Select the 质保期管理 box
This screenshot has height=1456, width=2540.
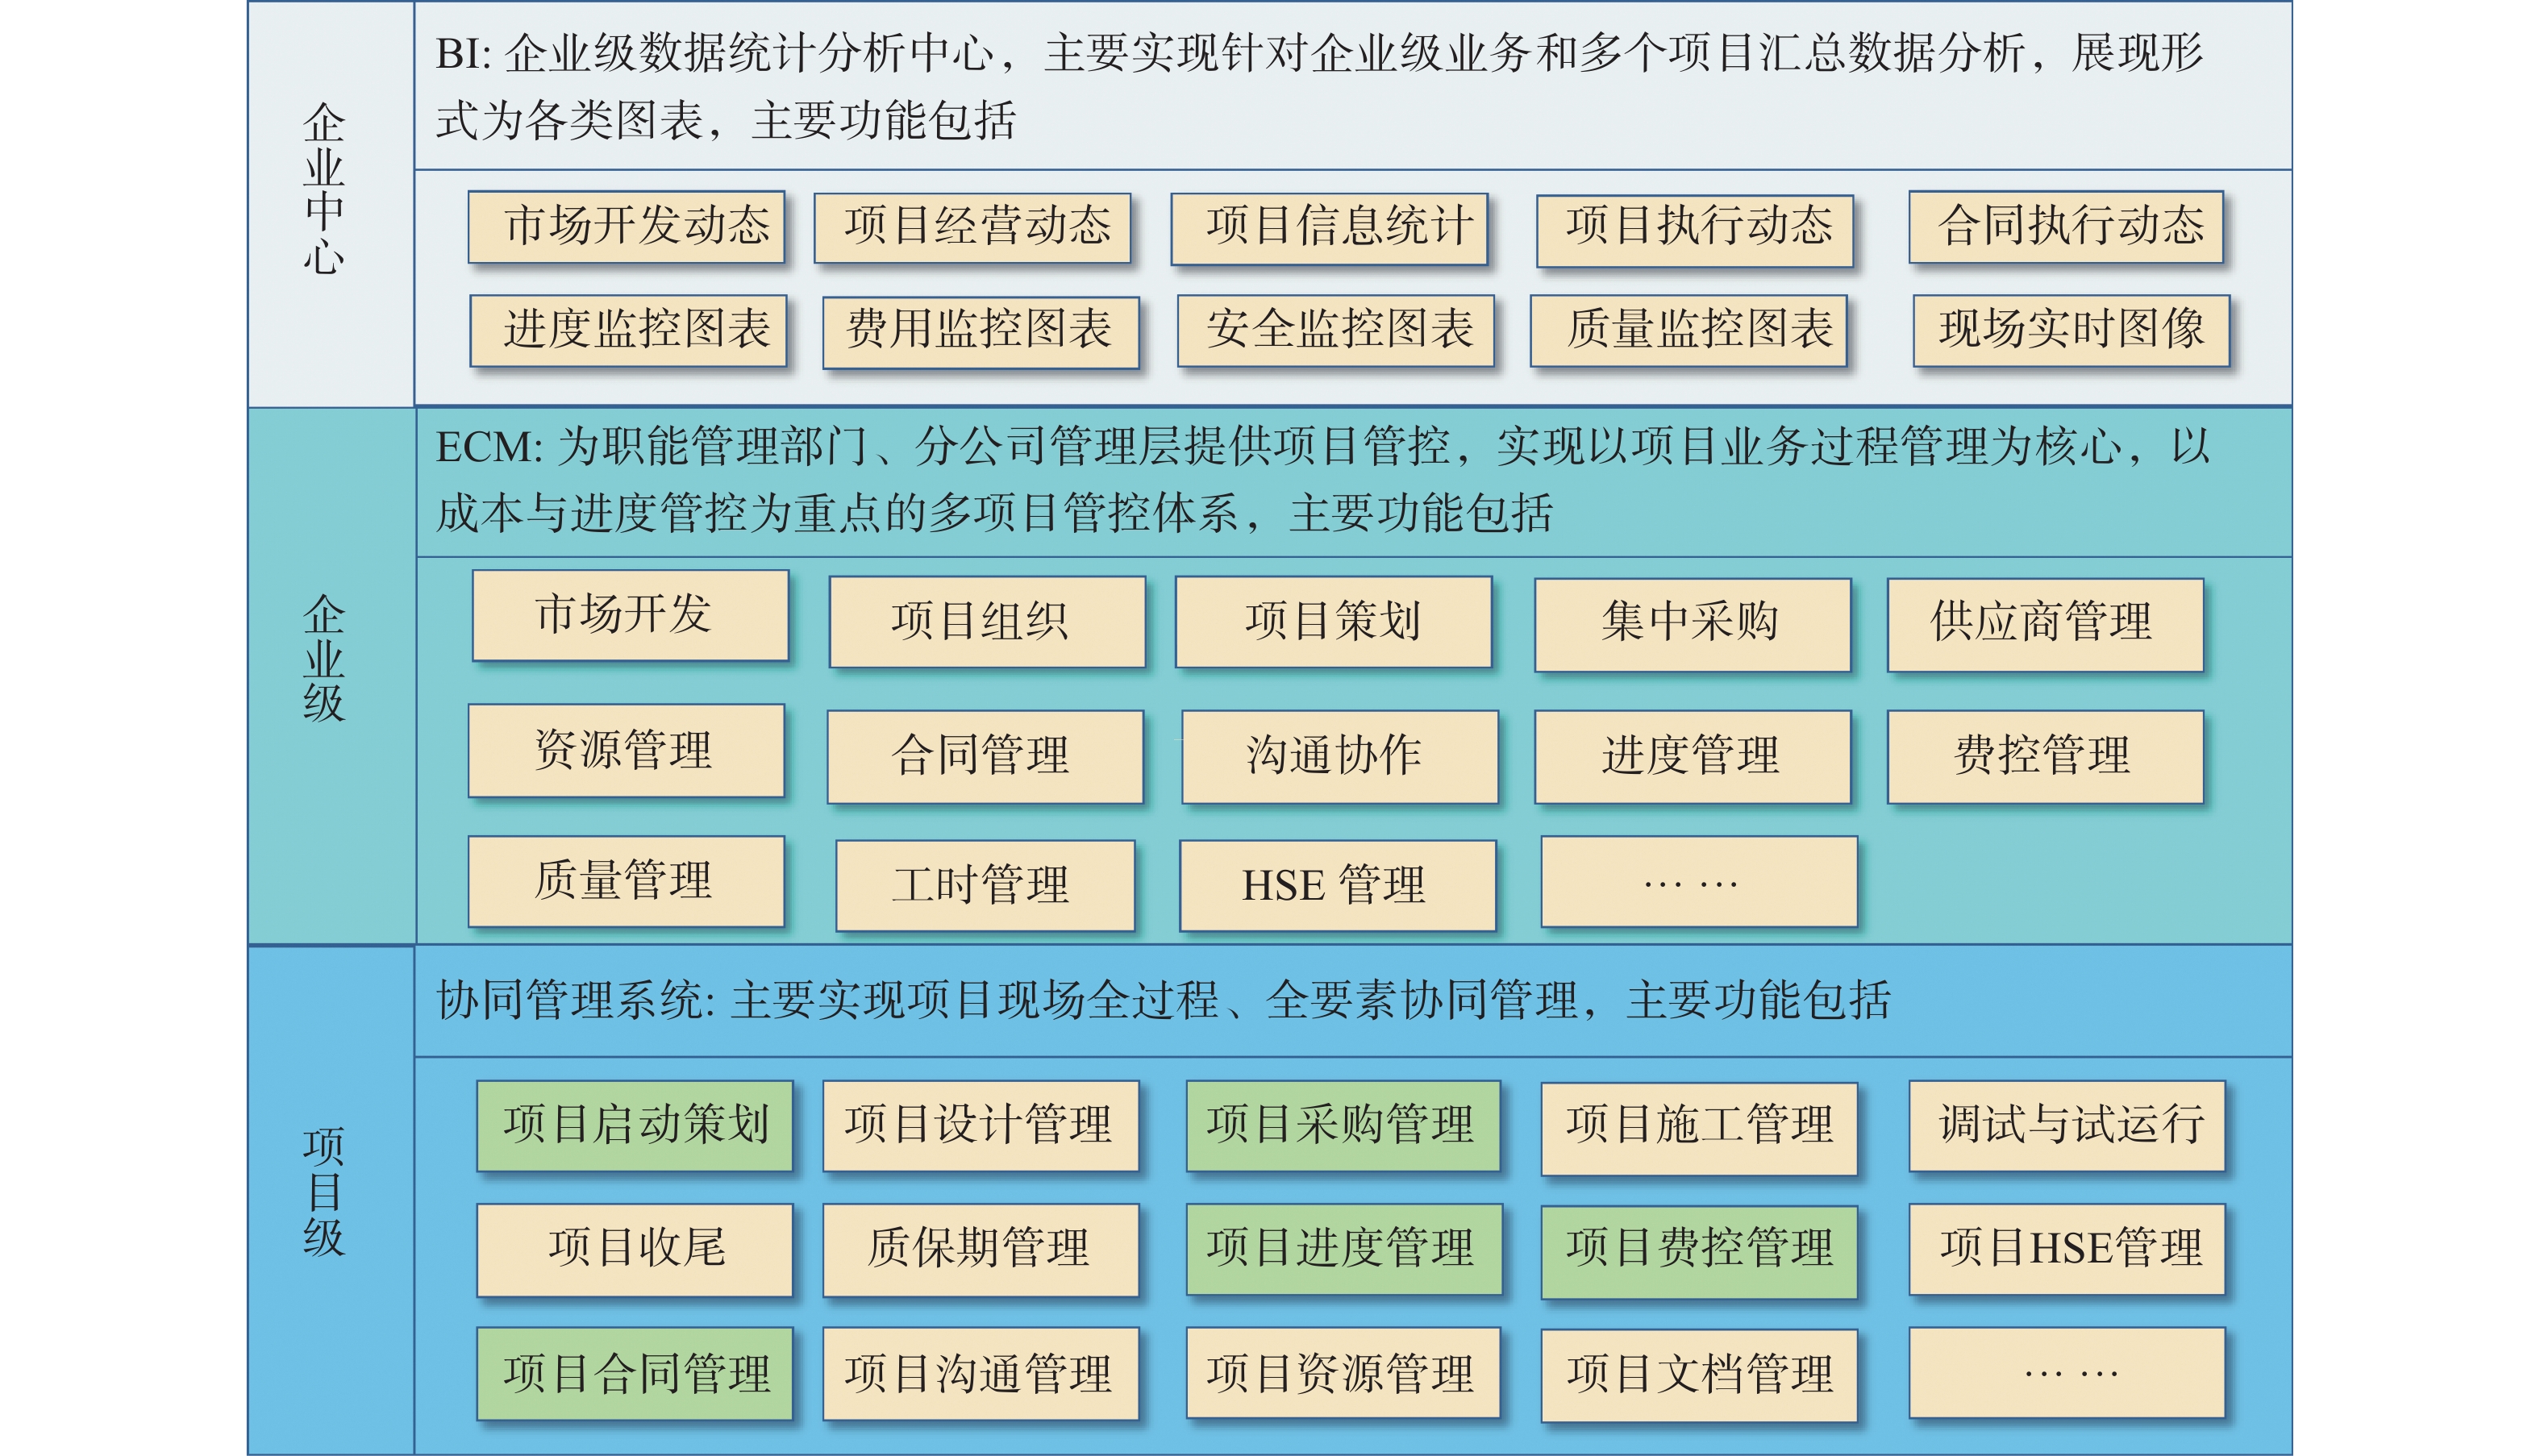pos(981,1250)
